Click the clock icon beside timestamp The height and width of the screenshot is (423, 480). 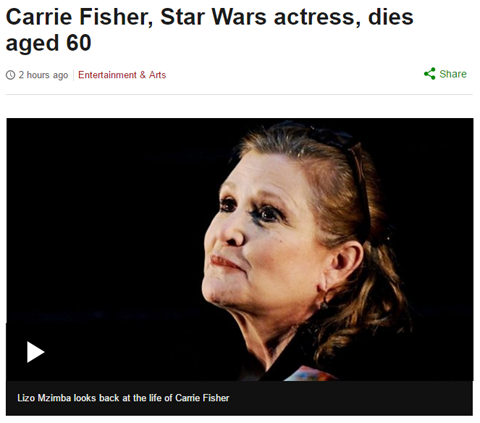[x=11, y=75]
